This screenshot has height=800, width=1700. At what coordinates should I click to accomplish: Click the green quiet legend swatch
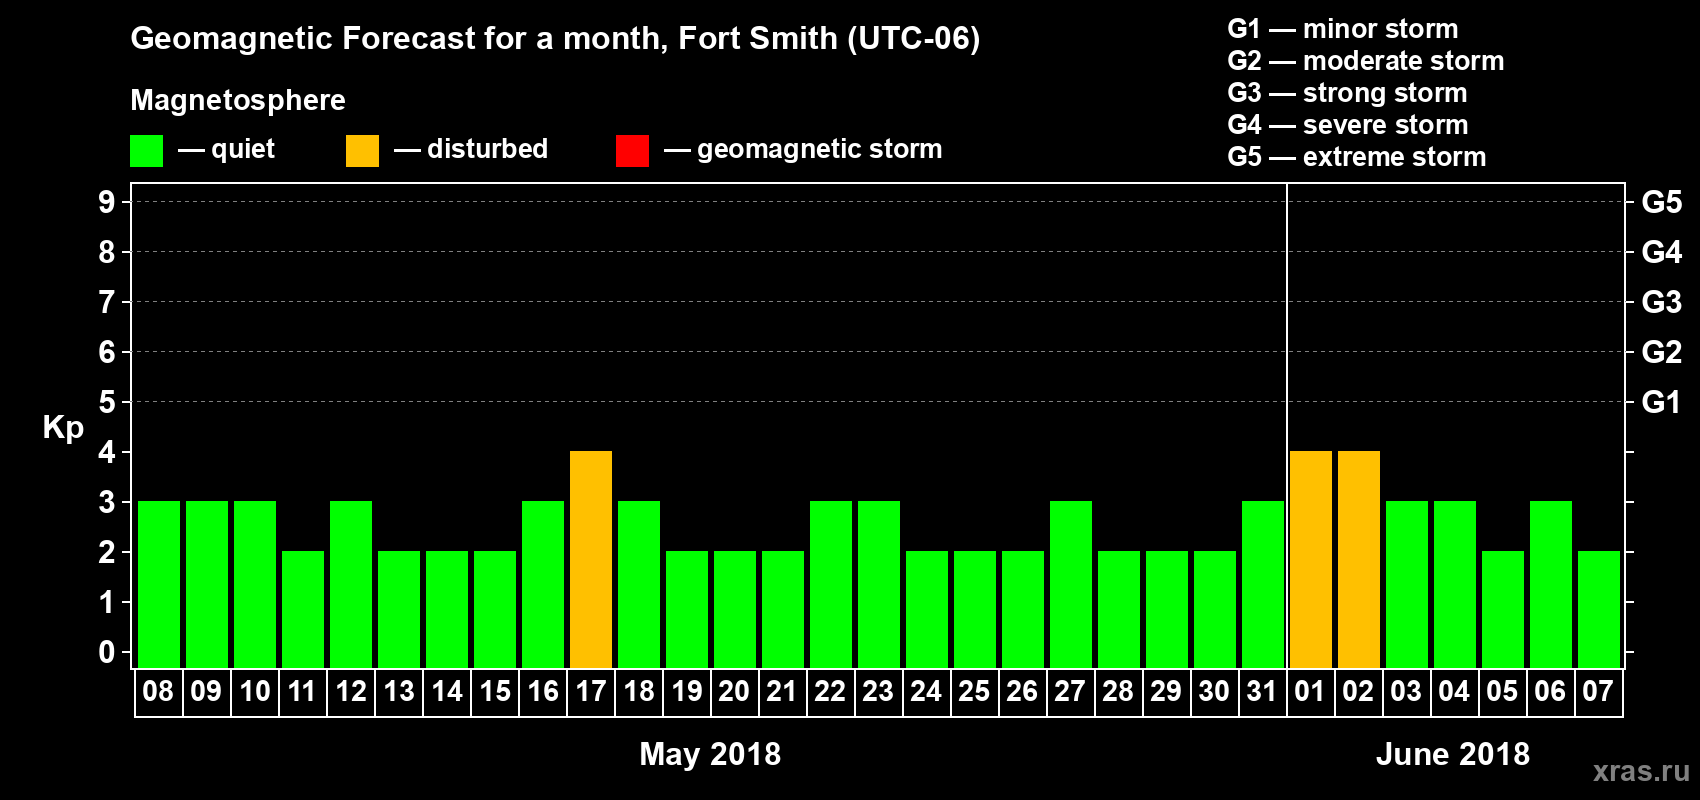[x=146, y=151]
